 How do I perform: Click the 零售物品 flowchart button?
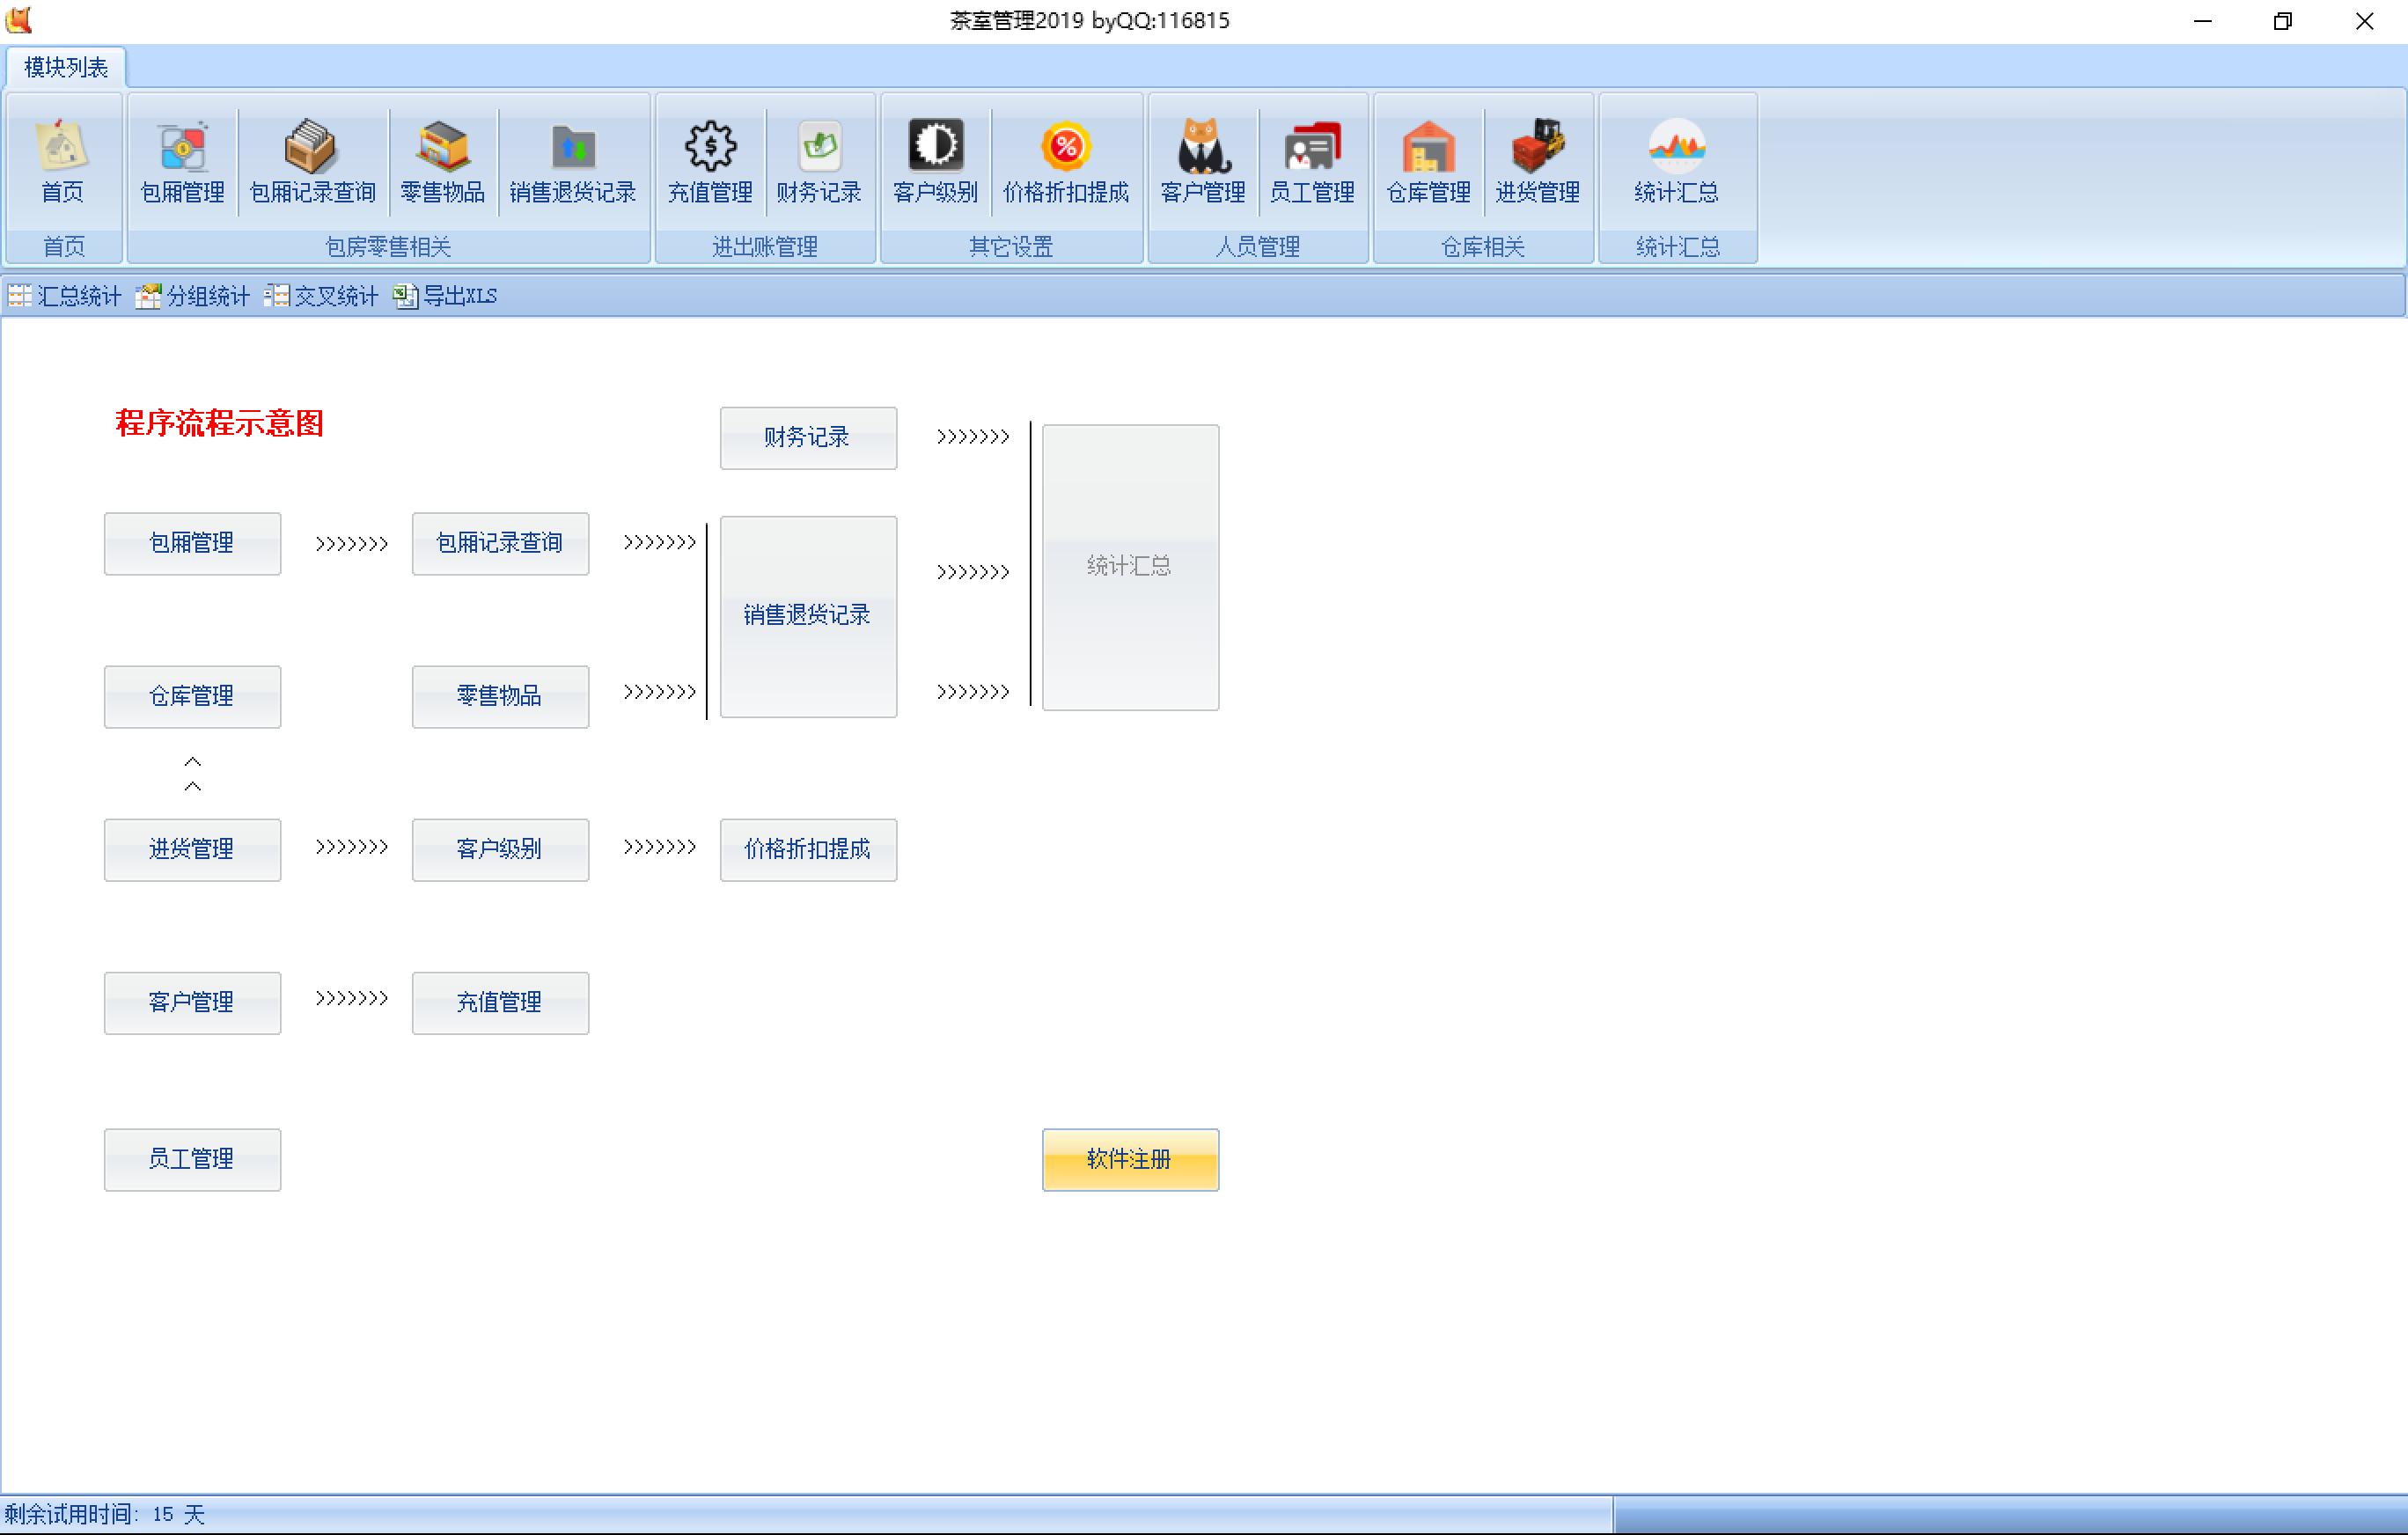coord(500,696)
